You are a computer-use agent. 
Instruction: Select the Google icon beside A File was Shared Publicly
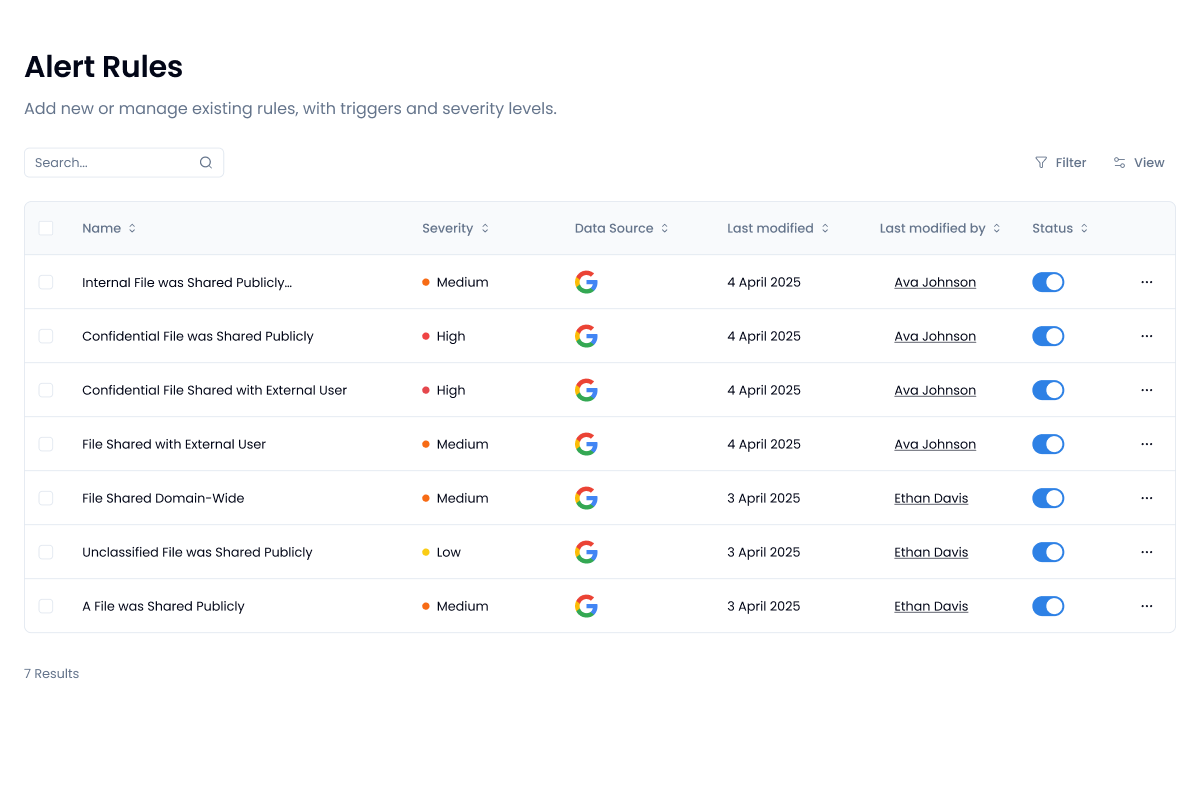(x=586, y=606)
